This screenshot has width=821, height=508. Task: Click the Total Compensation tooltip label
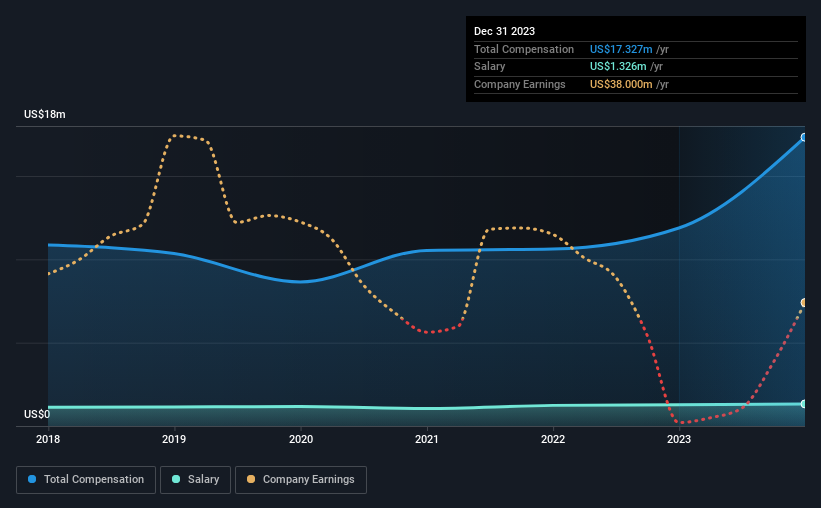coord(524,49)
